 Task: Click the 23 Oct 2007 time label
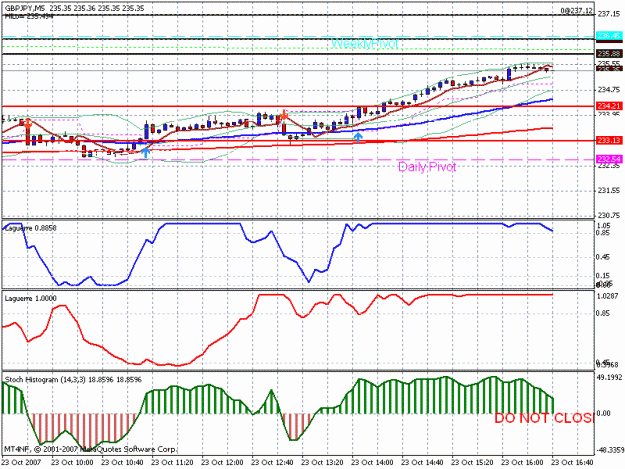(21, 462)
